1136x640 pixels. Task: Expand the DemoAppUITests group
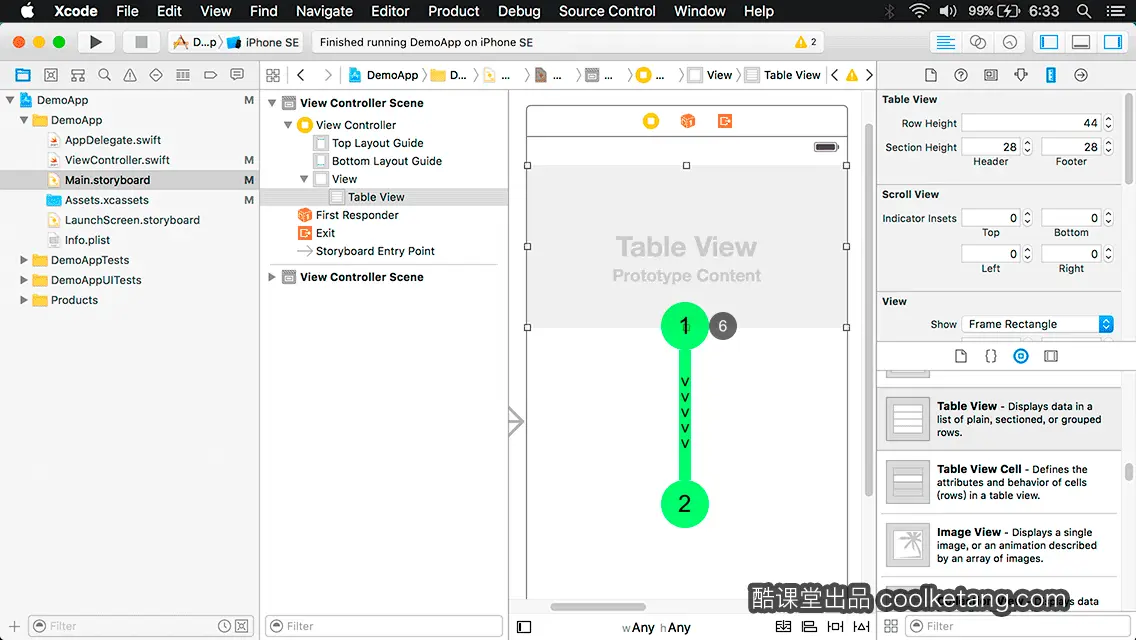[24, 280]
